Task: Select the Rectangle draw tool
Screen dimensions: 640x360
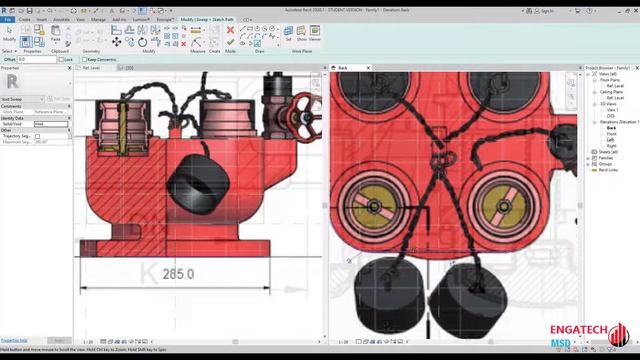Action: point(250,29)
